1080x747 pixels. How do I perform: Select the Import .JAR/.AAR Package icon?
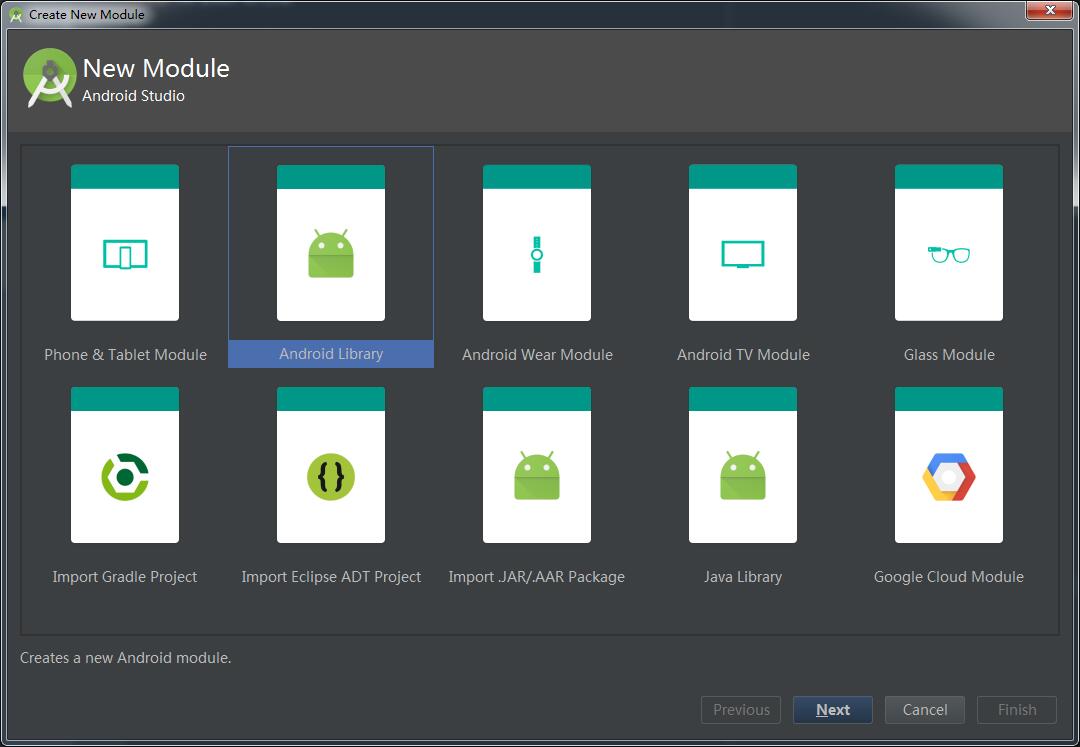[537, 477]
